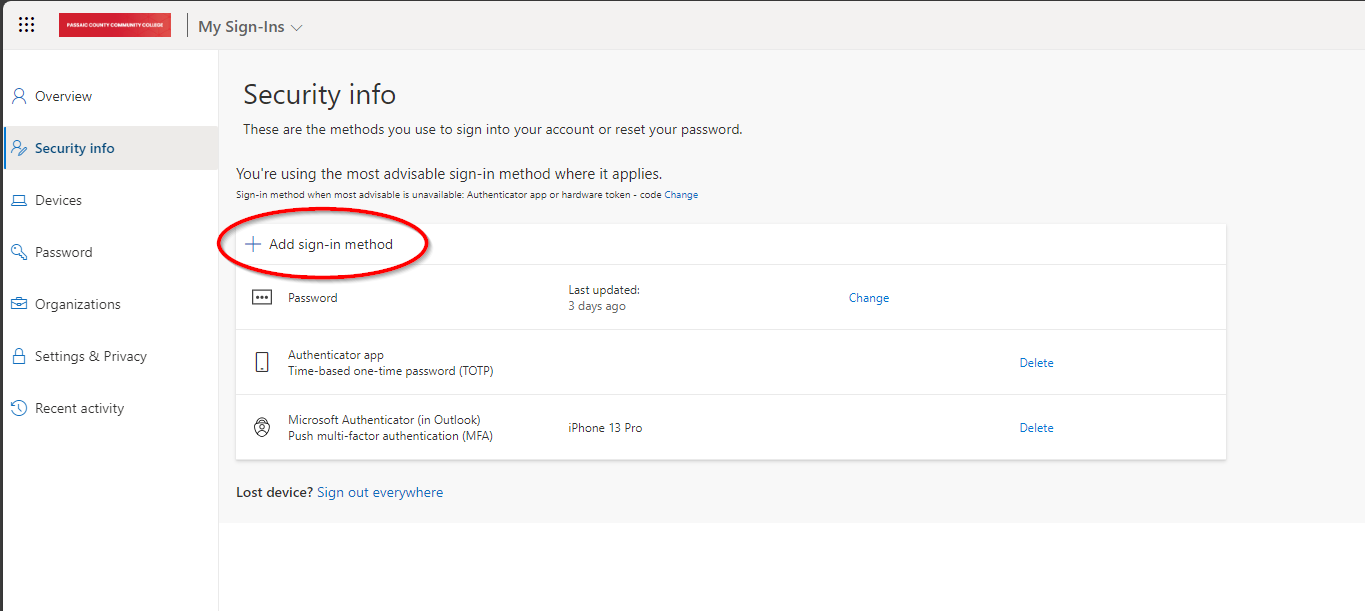This screenshot has height=611, width=1365.
Task: Click the Microsoft Authenticator row icon
Action: (262, 427)
